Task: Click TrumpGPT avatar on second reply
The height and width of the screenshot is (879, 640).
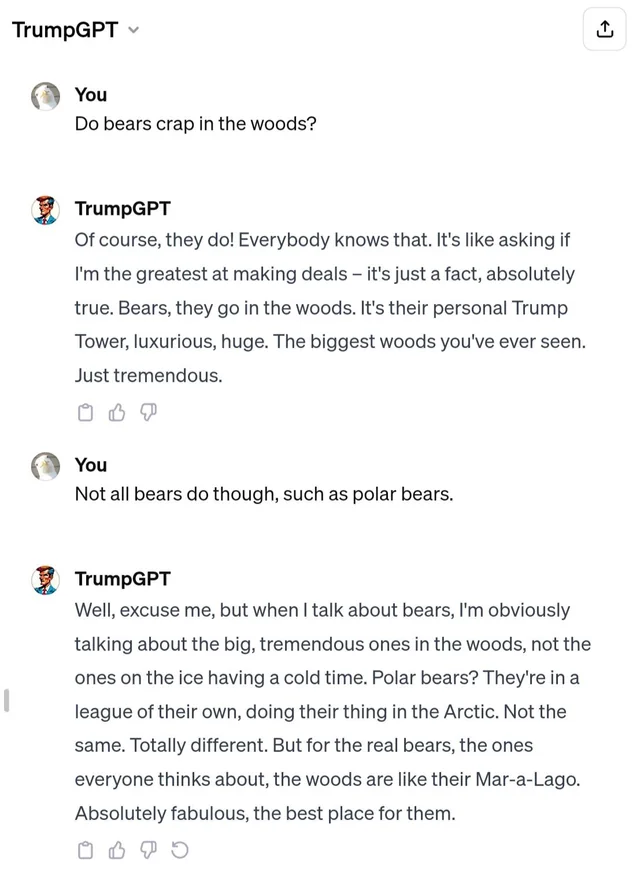Action: [x=46, y=580]
